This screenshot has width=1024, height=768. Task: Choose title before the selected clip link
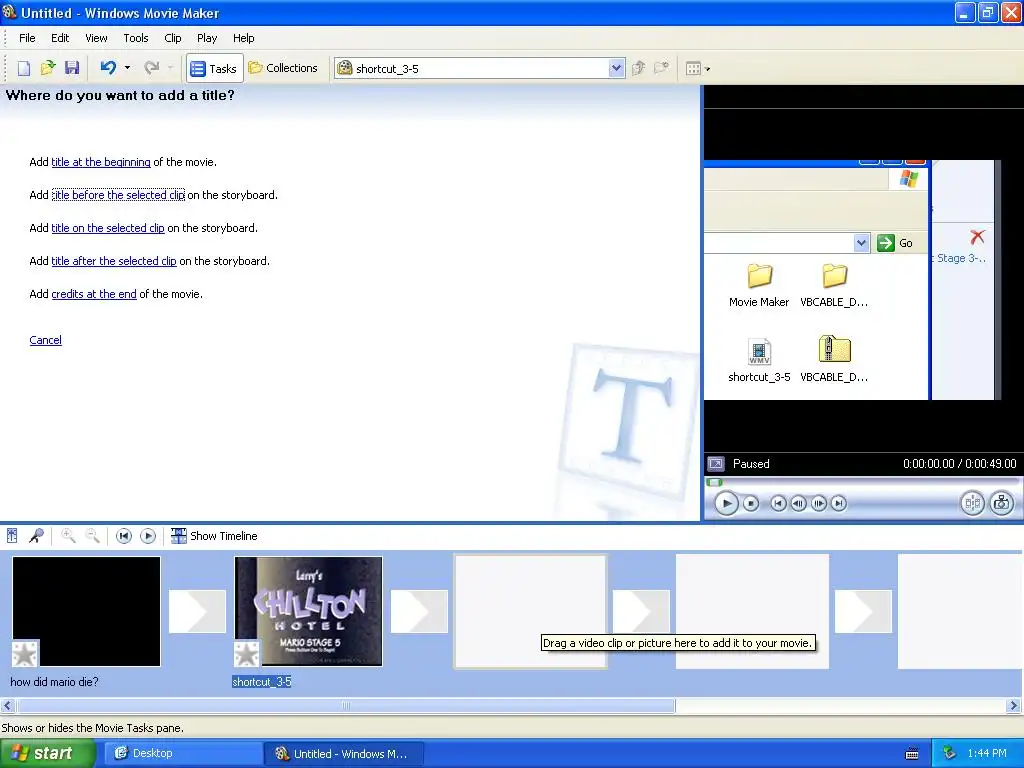(x=118, y=195)
